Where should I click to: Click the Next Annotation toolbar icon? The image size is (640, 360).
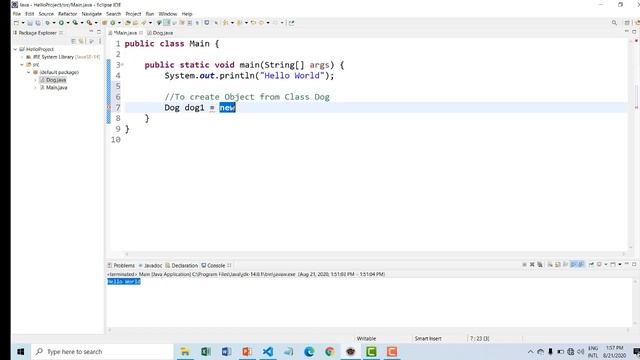pyautogui.click(x=225, y=23)
